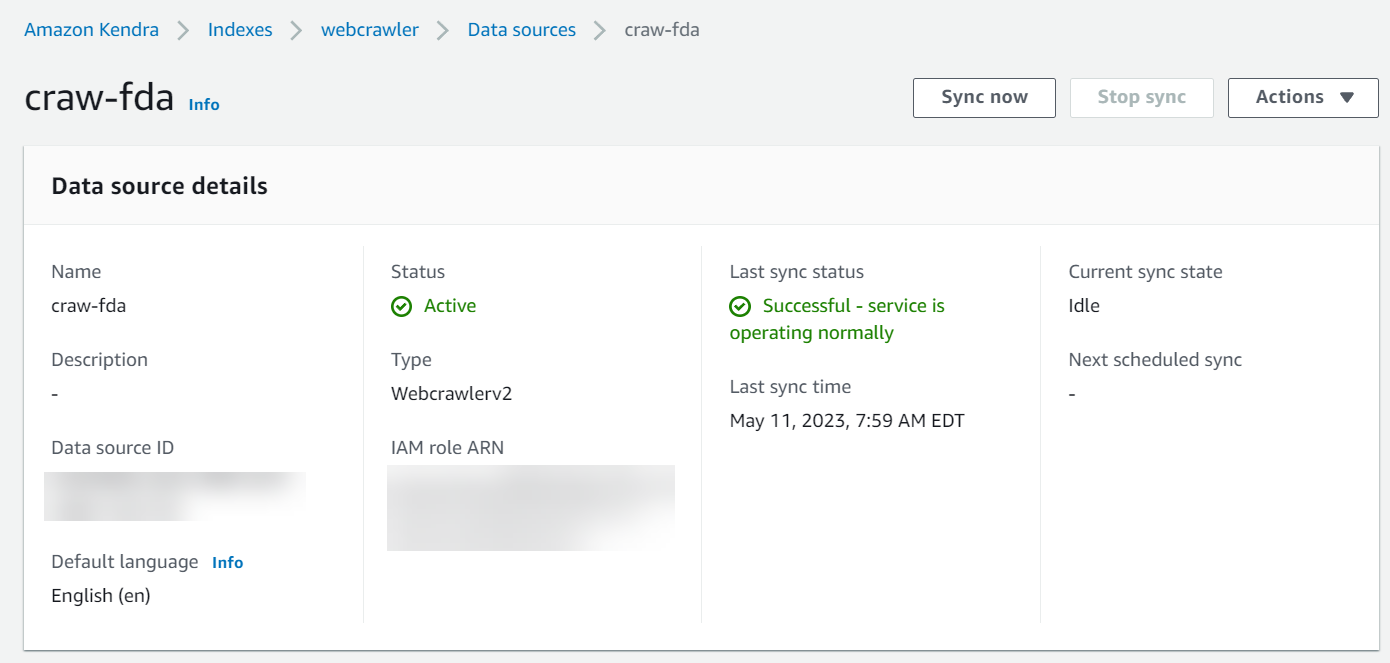The width and height of the screenshot is (1390, 663).
Task: Click the blurred Data source ID value
Action: pyautogui.click(x=175, y=495)
